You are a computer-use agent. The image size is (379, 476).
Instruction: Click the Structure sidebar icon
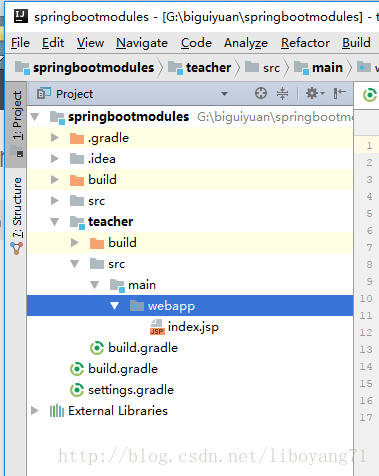point(17,248)
